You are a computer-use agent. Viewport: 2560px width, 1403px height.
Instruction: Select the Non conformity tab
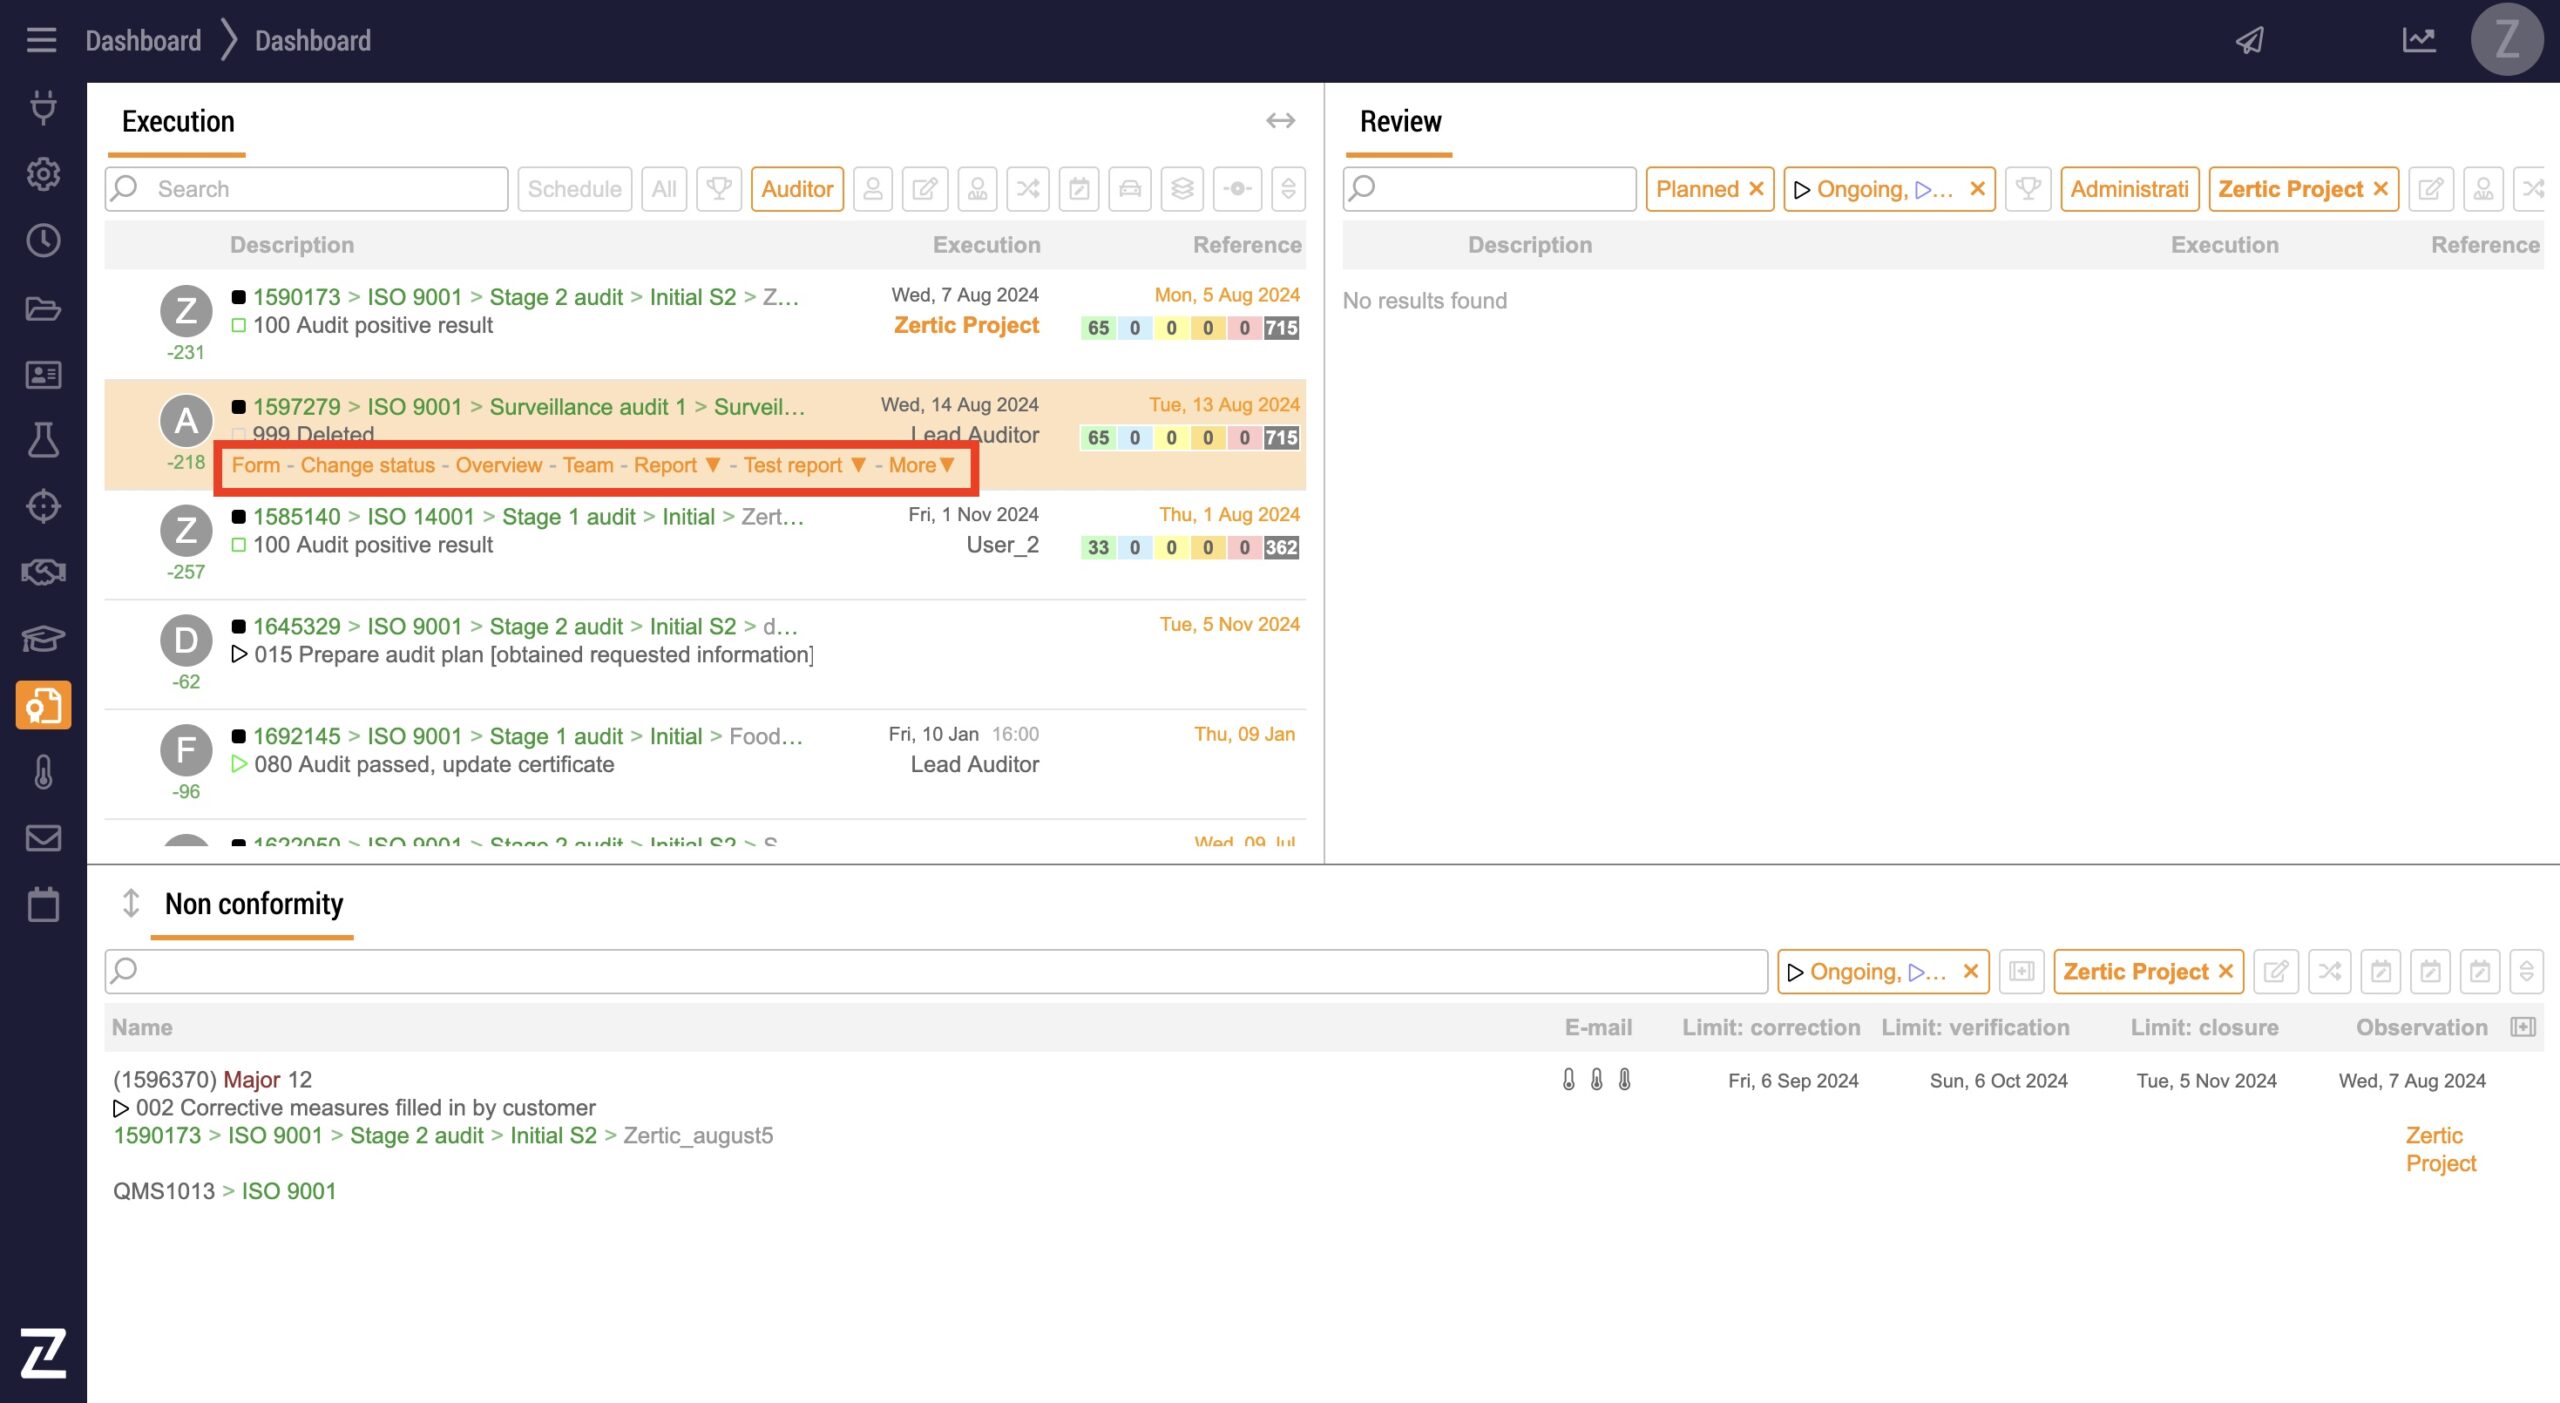pos(253,904)
